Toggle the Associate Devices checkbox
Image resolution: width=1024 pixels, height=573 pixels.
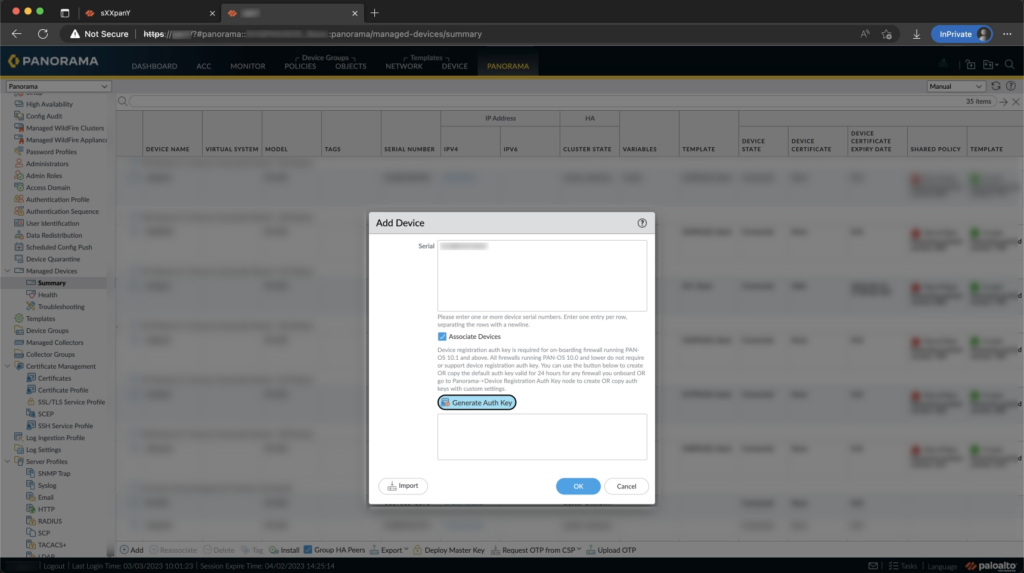point(442,336)
